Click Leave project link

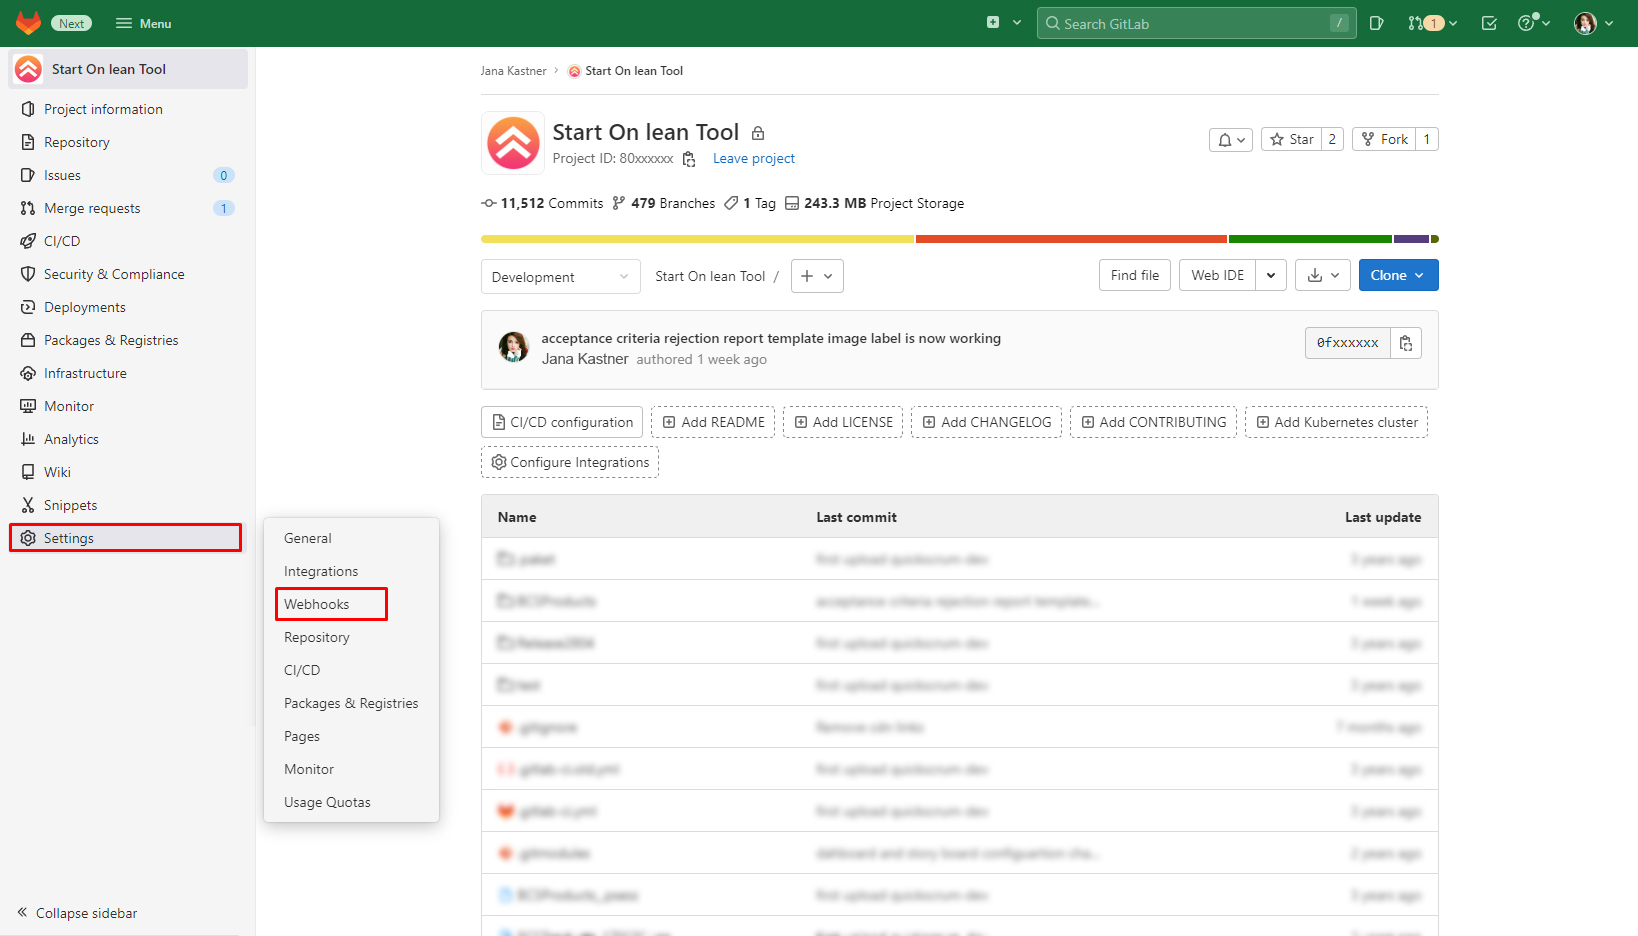pos(754,158)
